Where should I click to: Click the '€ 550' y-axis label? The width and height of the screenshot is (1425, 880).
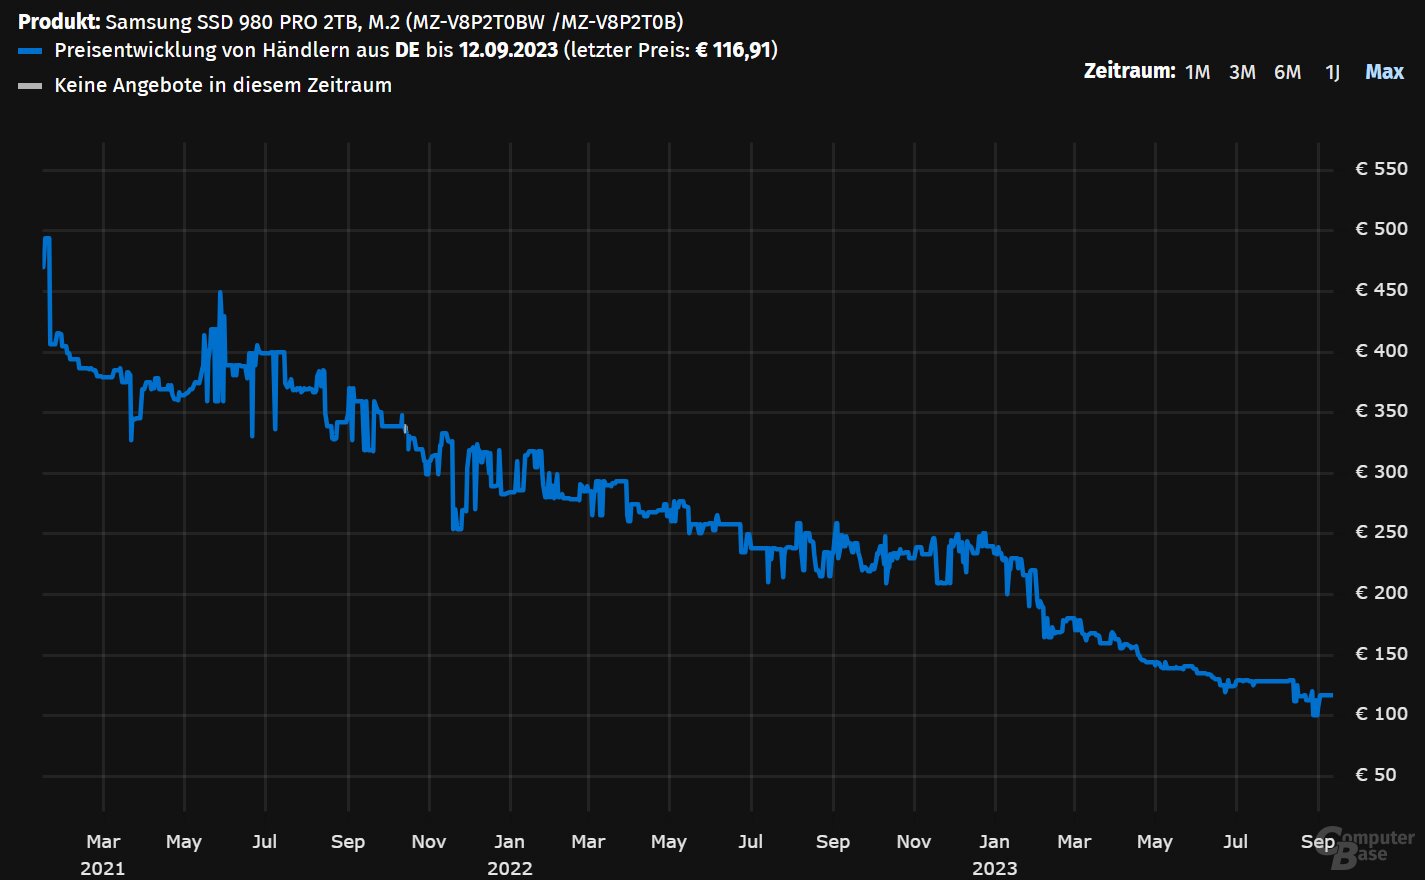tap(1381, 169)
